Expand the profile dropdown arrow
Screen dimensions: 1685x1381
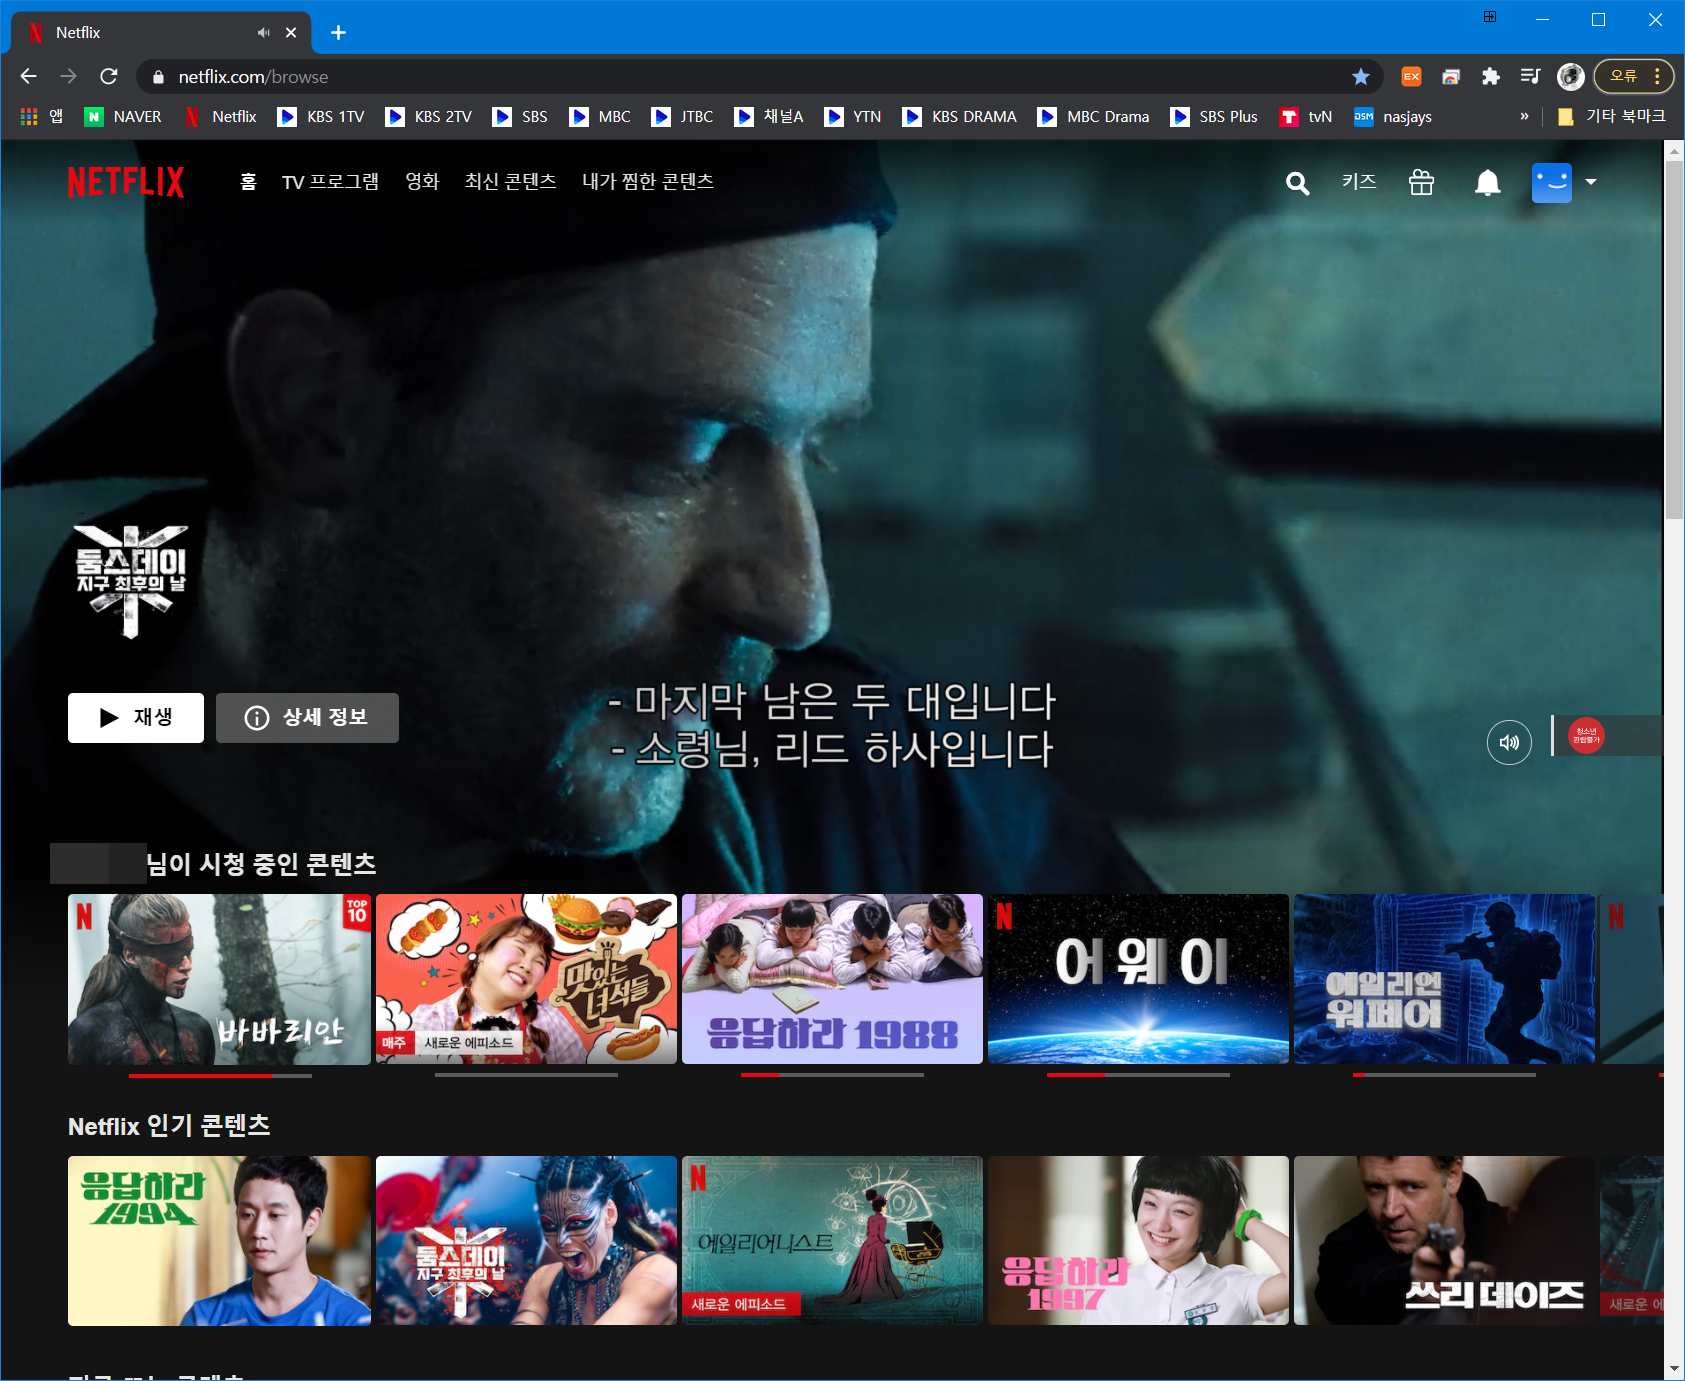[1591, 182]
